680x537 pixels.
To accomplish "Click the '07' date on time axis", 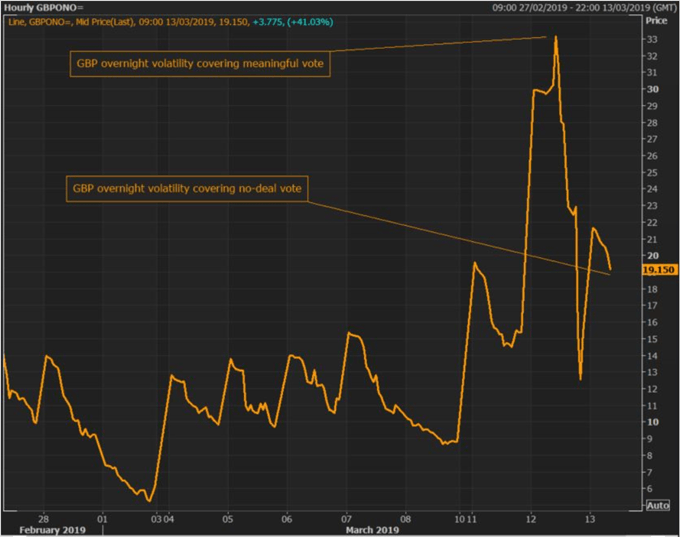I will 346,519.
